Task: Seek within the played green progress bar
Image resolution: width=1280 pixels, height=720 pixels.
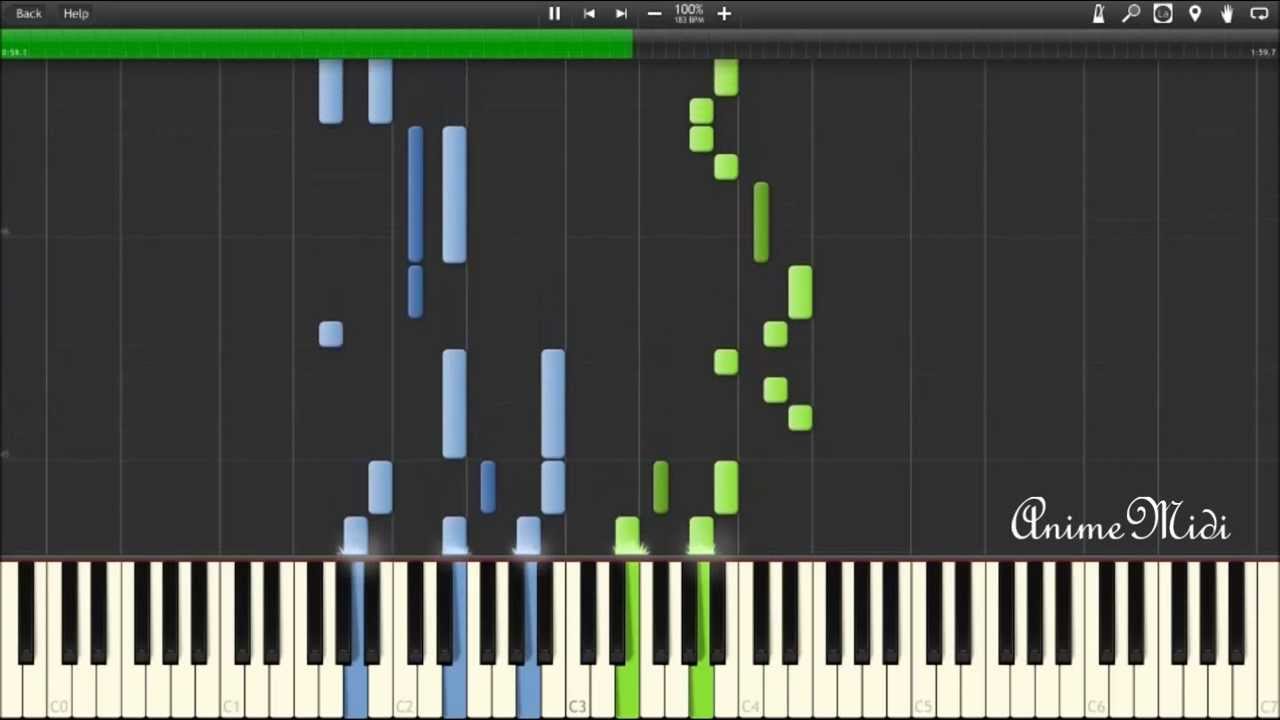Action: click(x=316, y=43)
